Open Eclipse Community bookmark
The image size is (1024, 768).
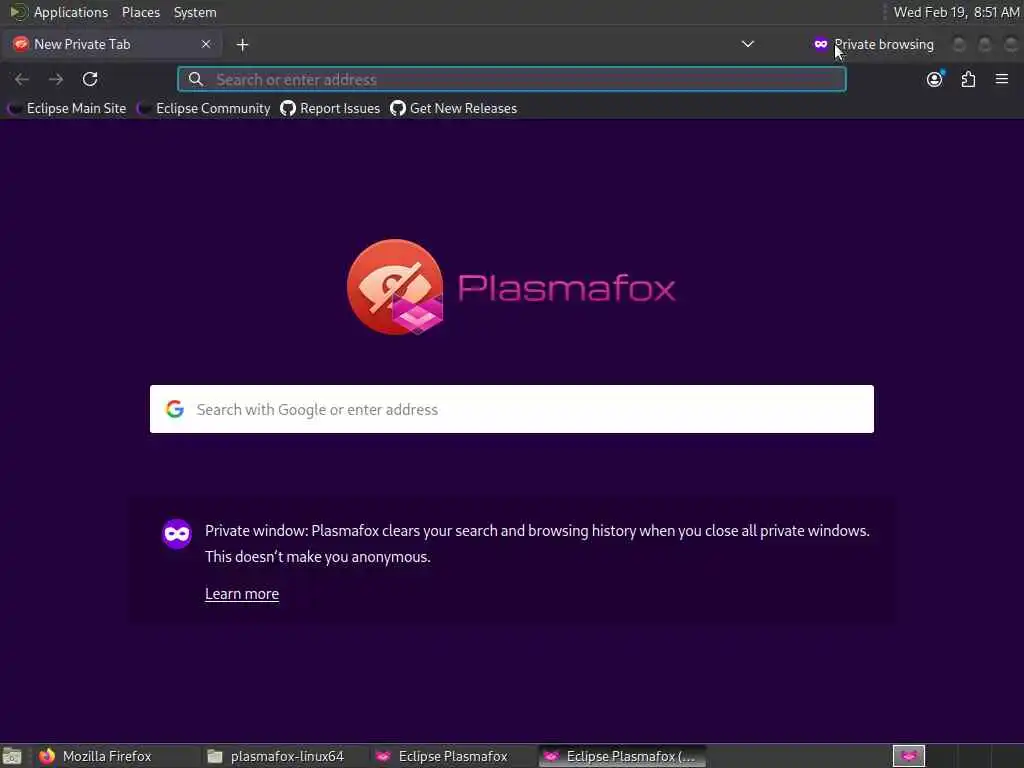[203, 108]
